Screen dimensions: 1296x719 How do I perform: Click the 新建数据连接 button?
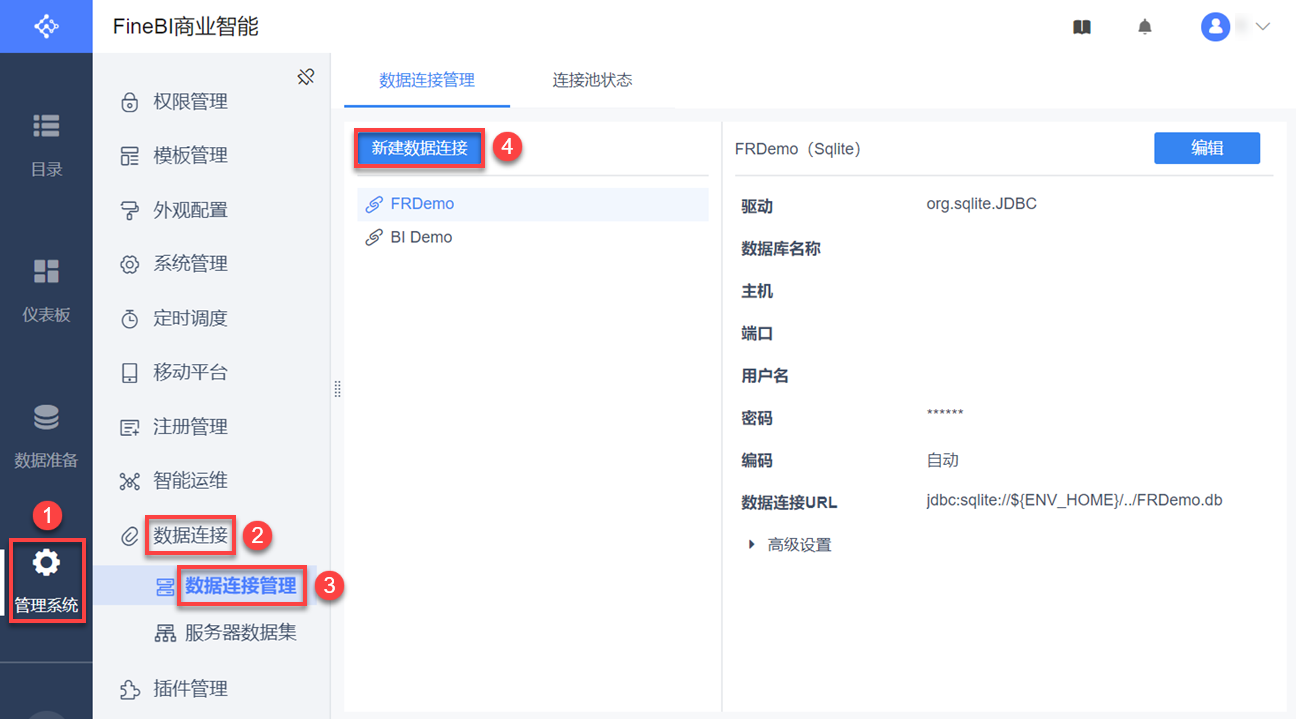pyautogui.click(x=420, y=148)
